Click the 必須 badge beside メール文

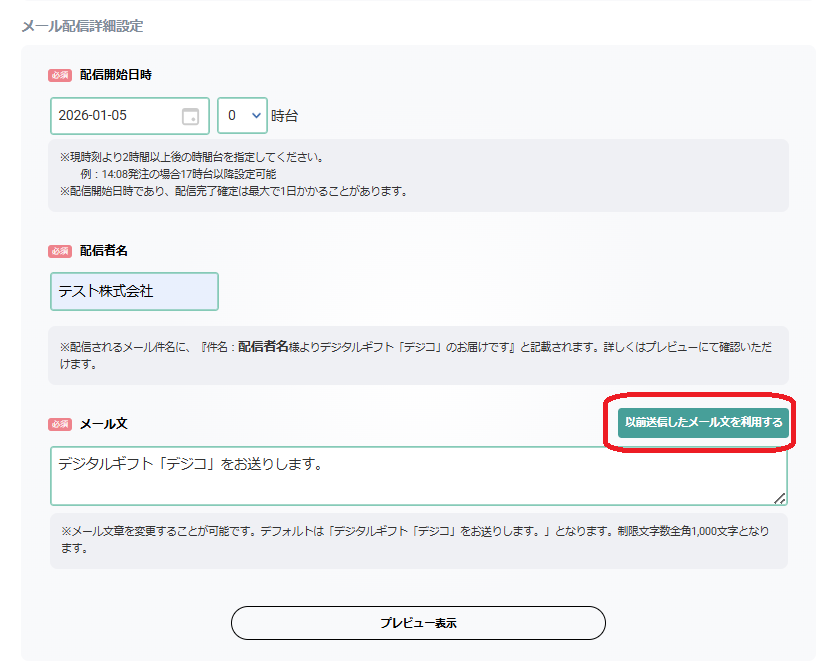59,424
